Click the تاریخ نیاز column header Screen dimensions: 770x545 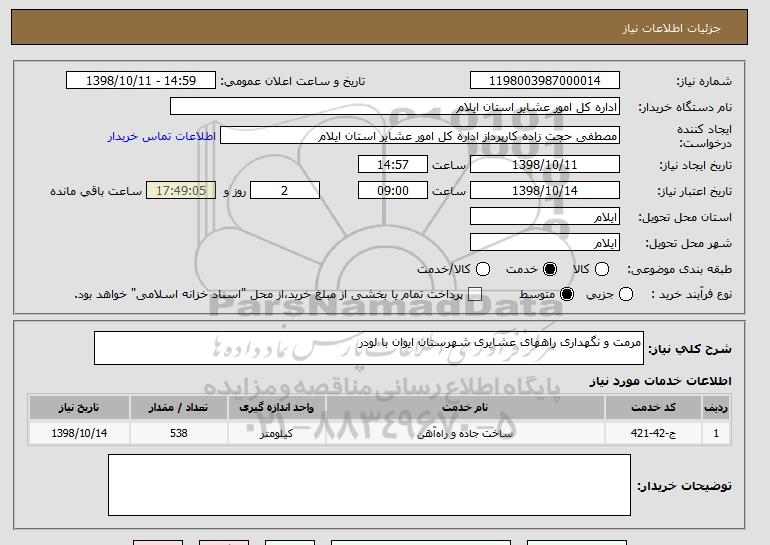point(79,408)
